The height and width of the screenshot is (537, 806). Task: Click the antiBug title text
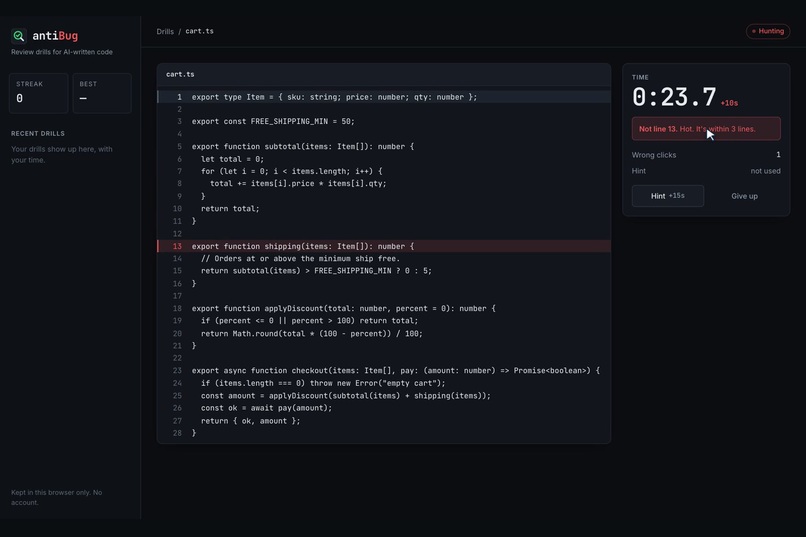tap(55, 35)
